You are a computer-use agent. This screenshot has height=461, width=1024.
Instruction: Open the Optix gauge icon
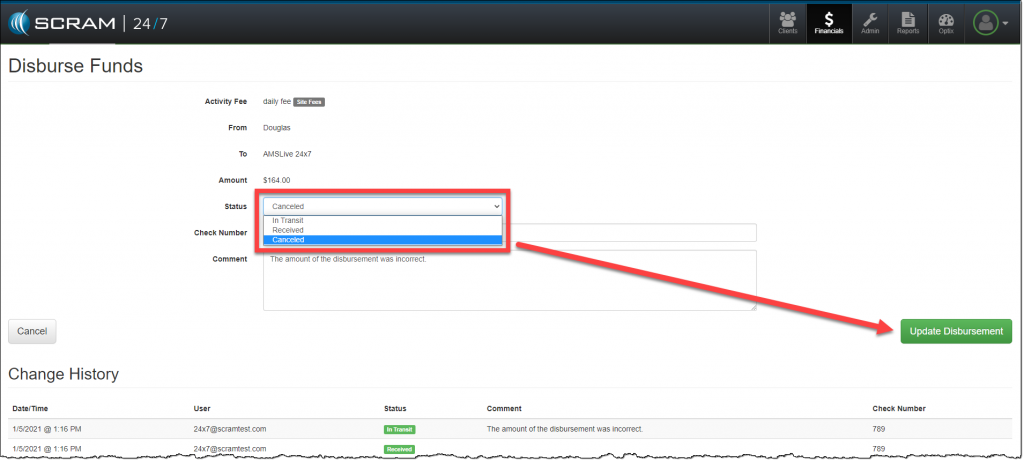(x=946, y=24)
